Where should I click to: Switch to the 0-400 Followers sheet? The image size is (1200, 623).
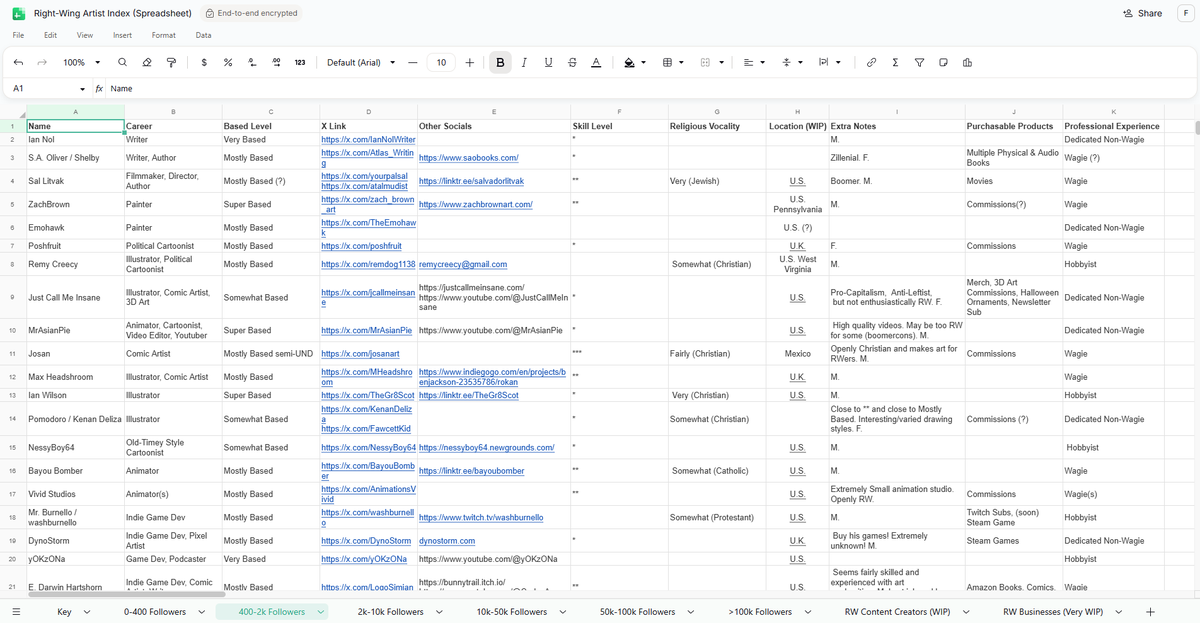155,611
